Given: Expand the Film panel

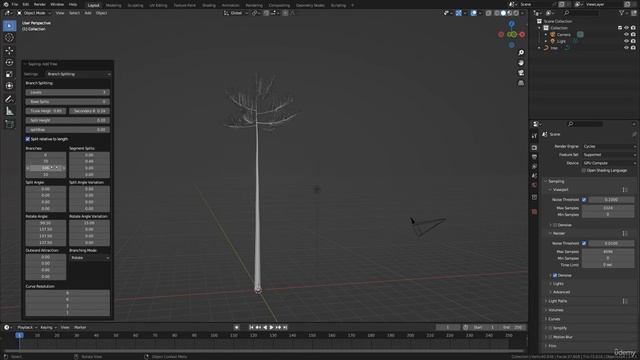Looking at the screenshot, I should click(552, 346).
